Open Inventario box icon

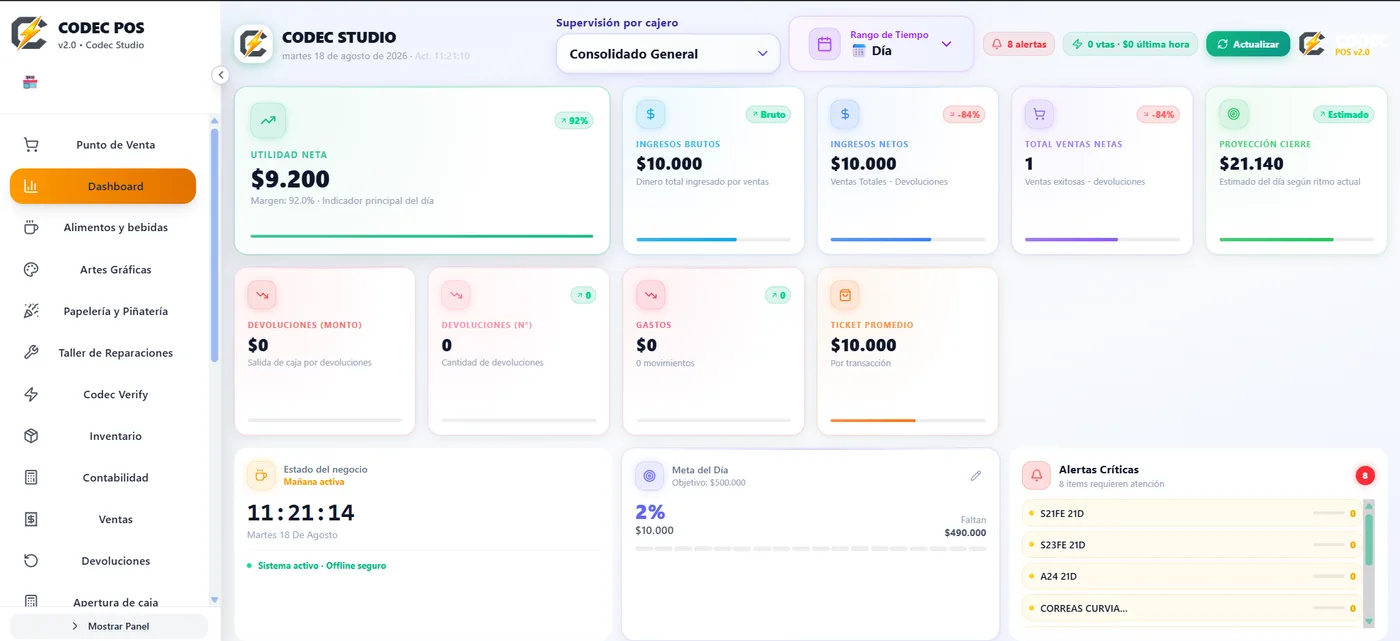click(31, 436)
